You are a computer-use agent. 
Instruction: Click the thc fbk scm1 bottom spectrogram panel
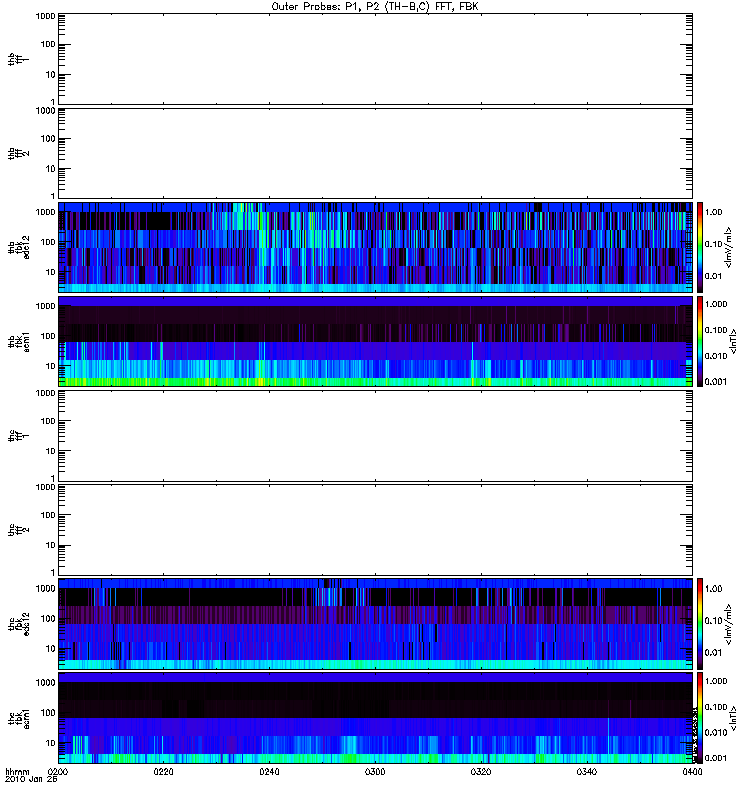(x=376, y=718)
